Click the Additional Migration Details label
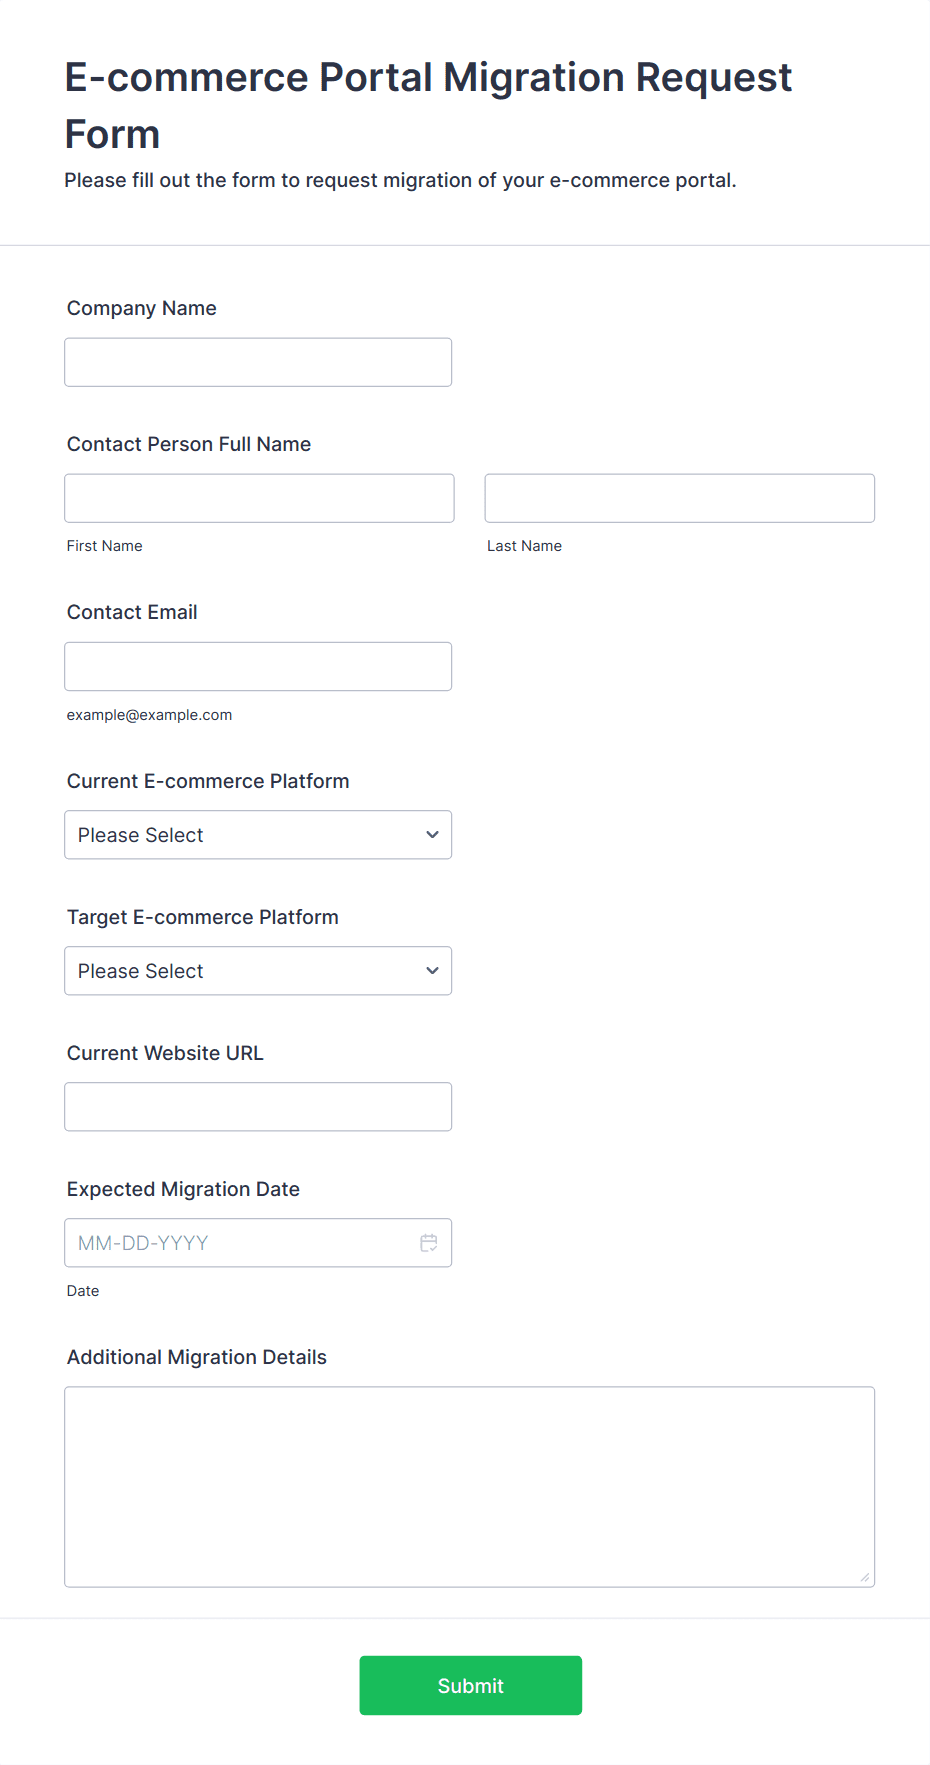Viewport: 930px width, 1765px height. pyautogui.click(x=197, y=1357)
